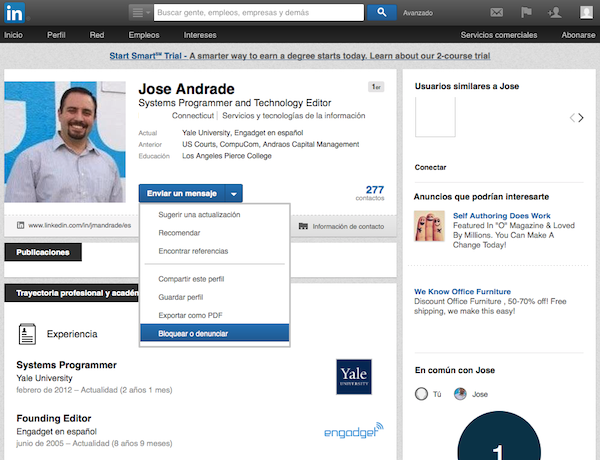Click the magnifier search button
This screenshot has height=460, width=600.
(382, 13)
